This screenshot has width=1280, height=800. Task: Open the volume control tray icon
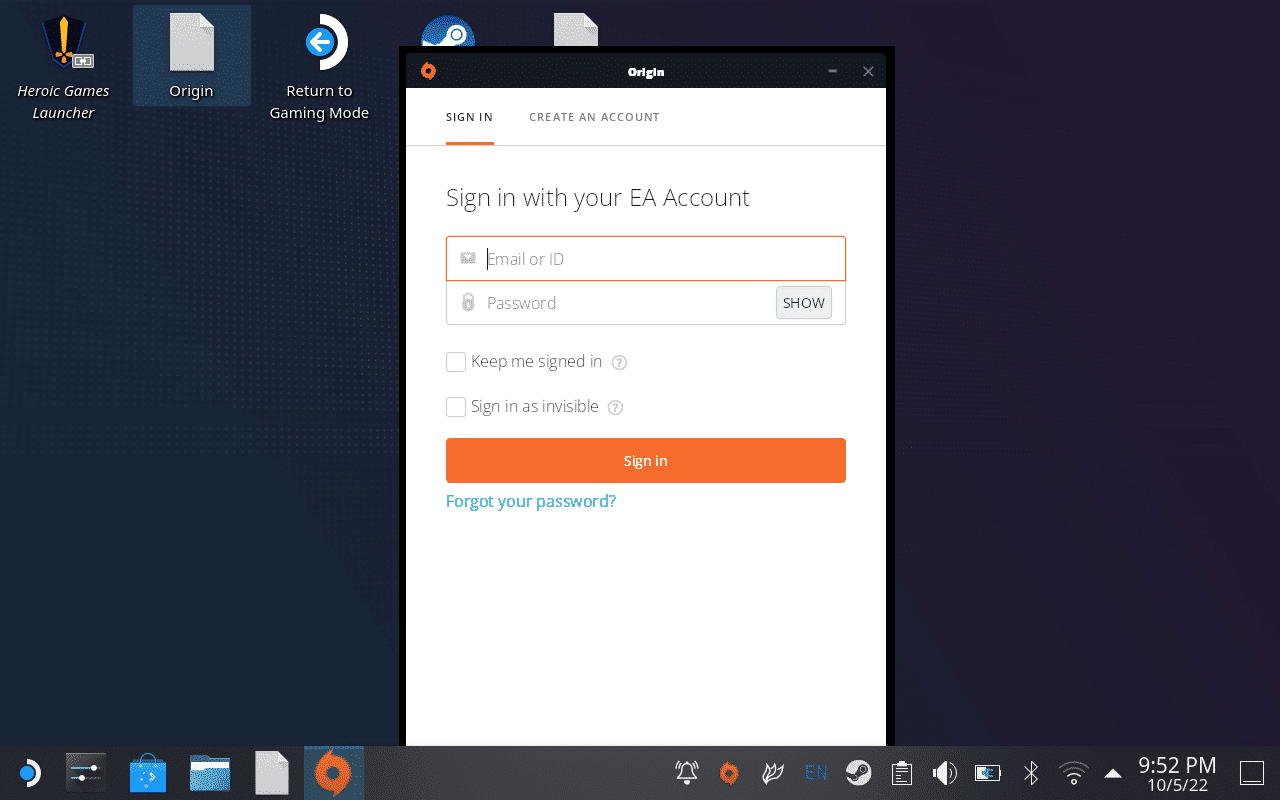click(x=944, y=773)
